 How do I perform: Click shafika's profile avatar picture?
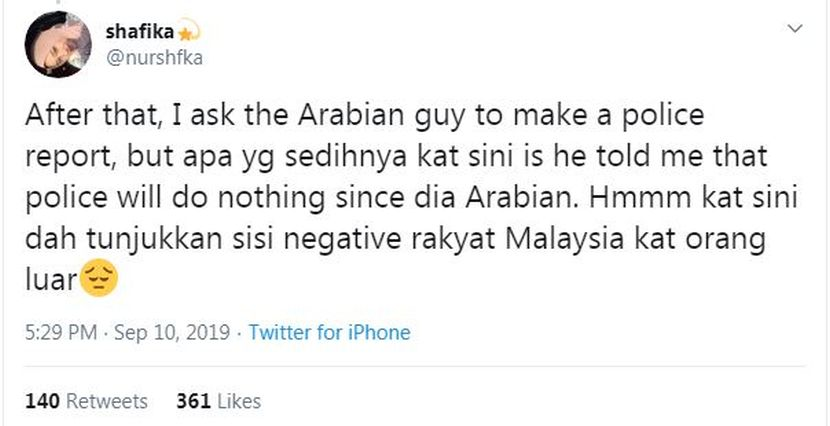pos(57,44)
